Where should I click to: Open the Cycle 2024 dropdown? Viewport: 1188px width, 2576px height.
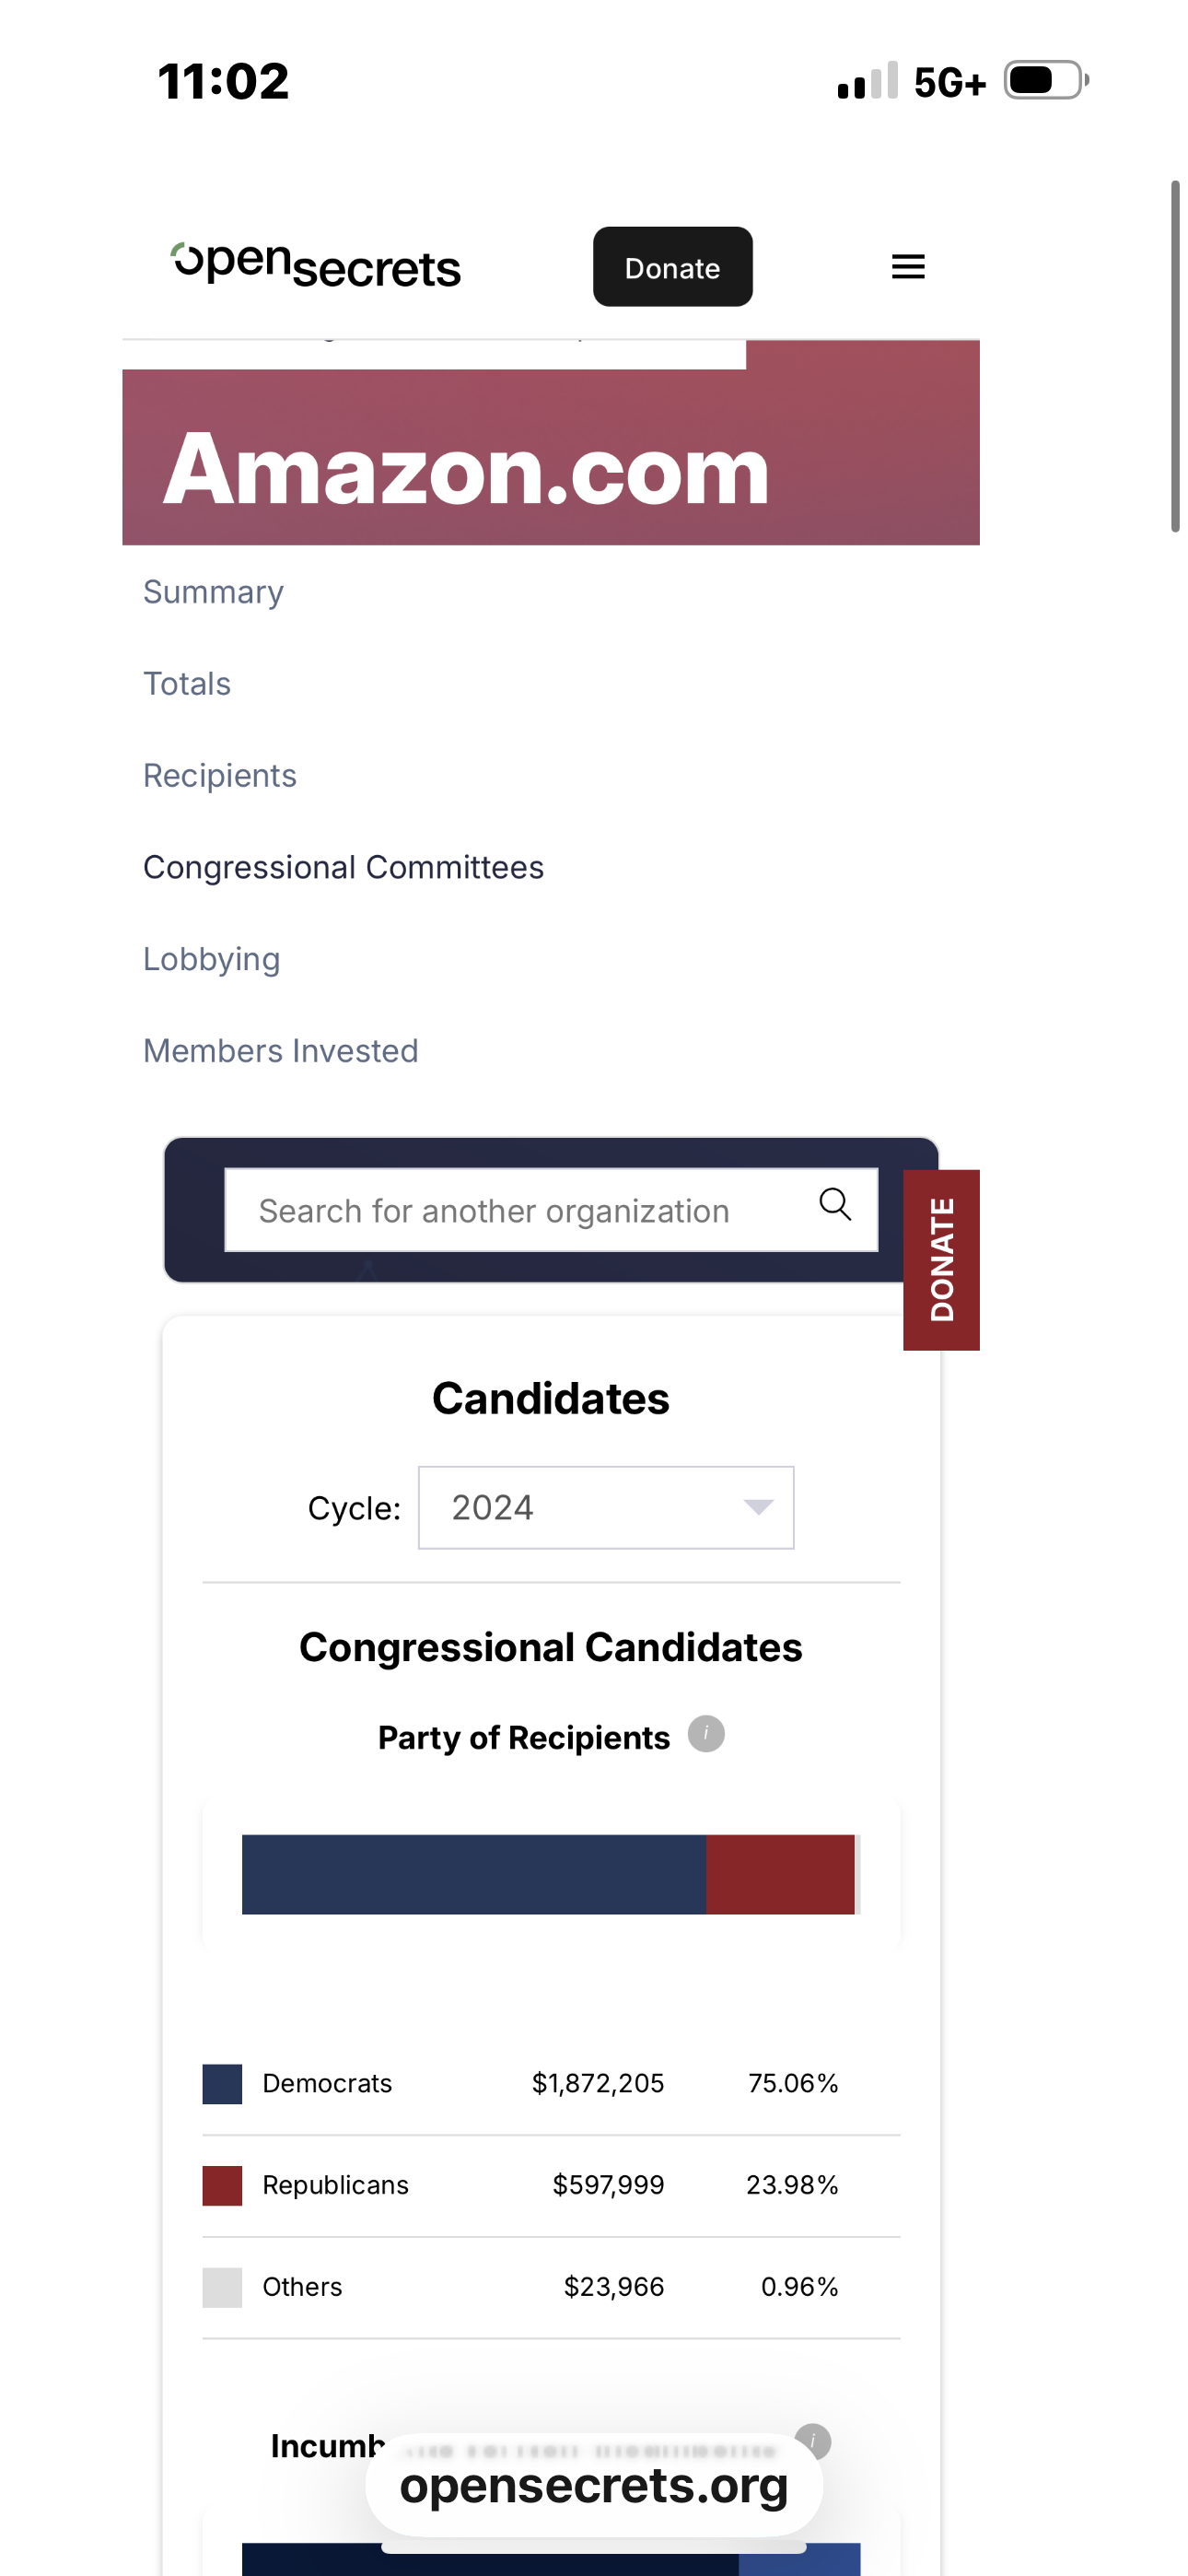[606, 1508]
